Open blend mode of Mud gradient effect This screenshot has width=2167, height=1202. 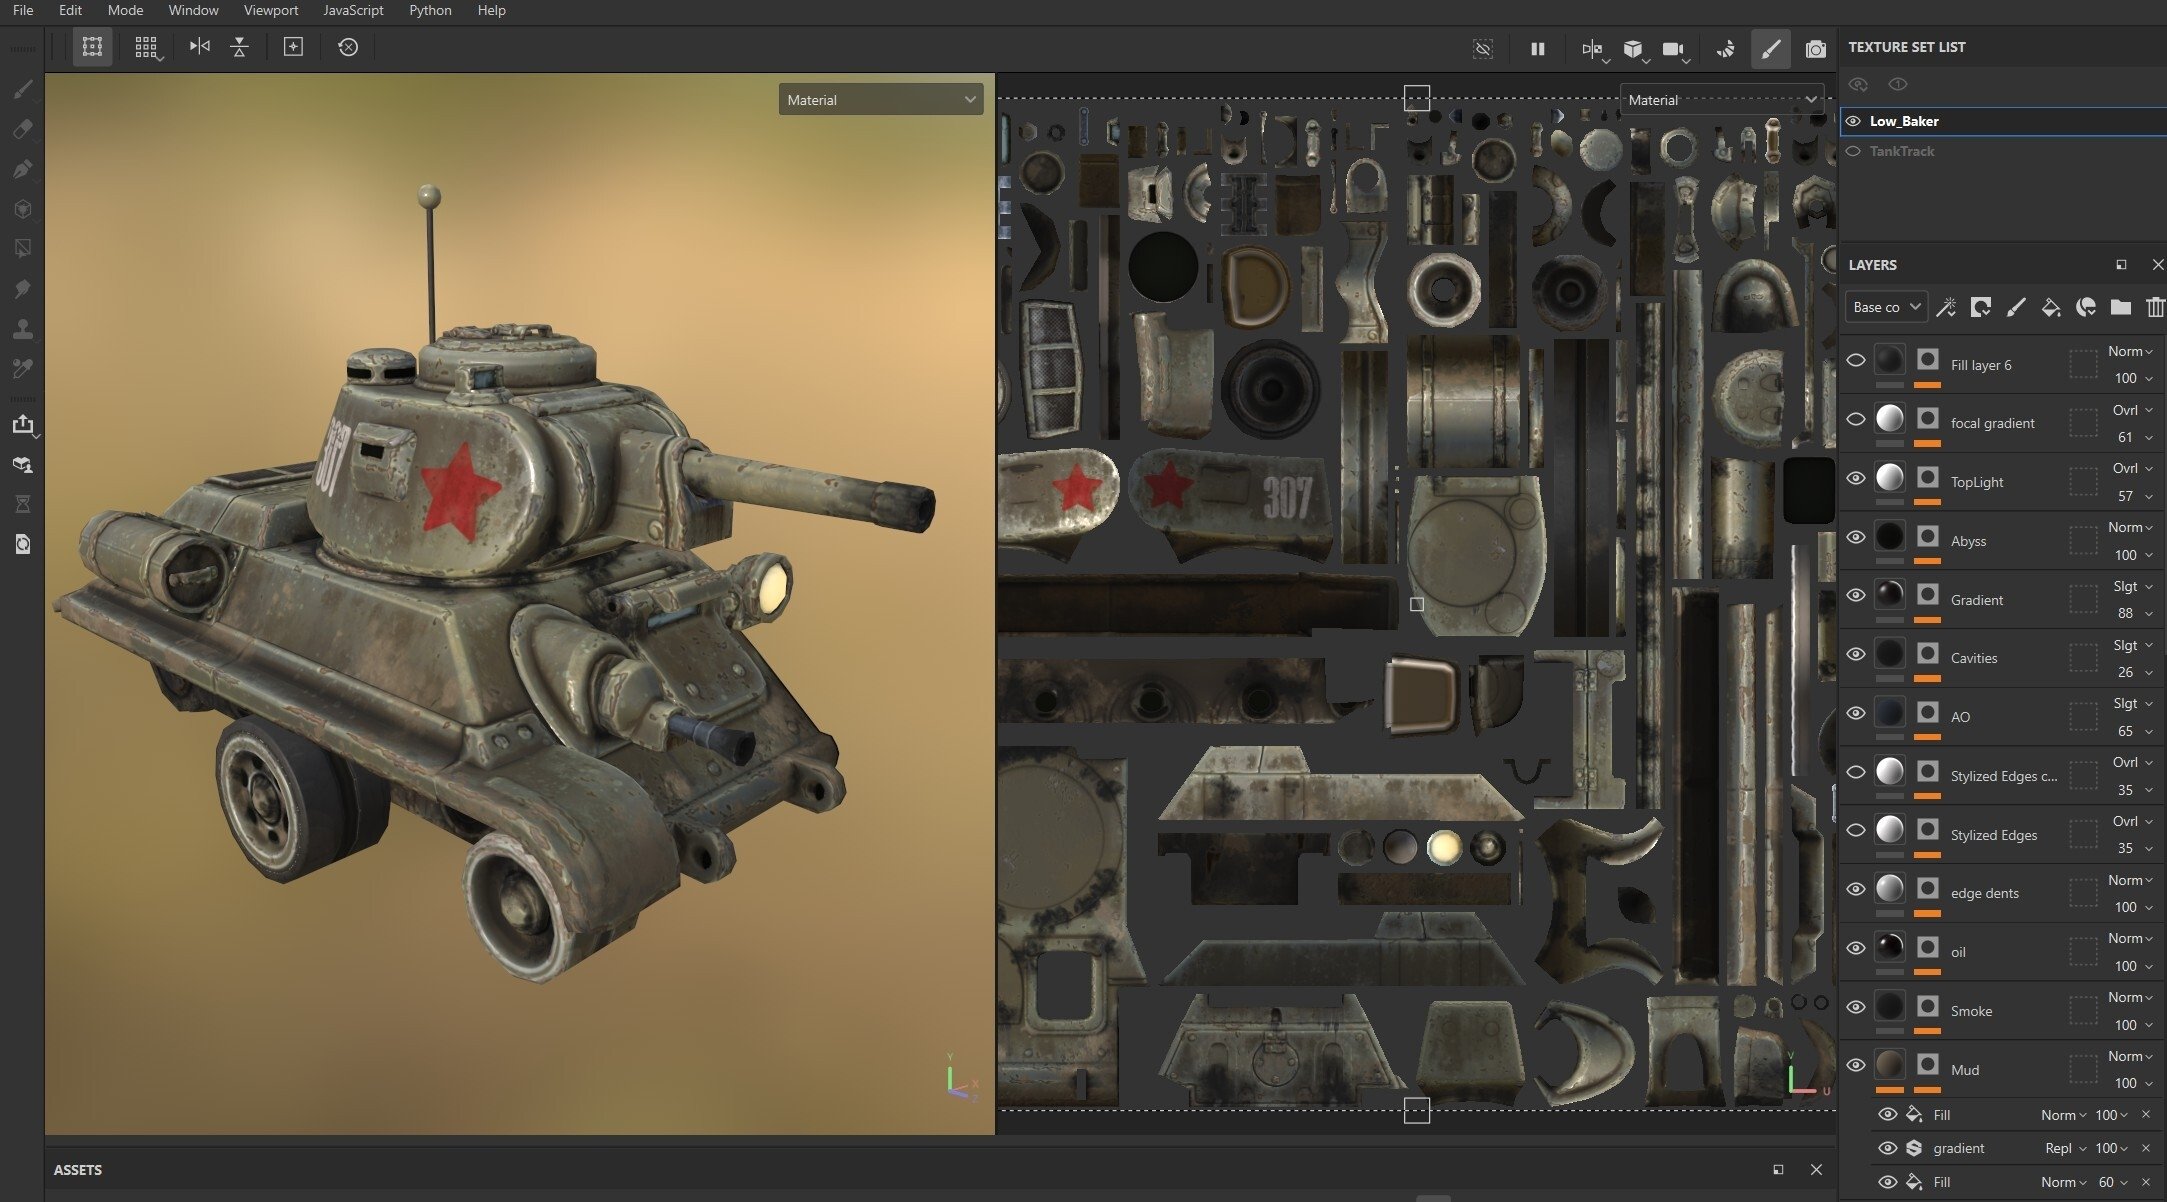point(2066,1148)
